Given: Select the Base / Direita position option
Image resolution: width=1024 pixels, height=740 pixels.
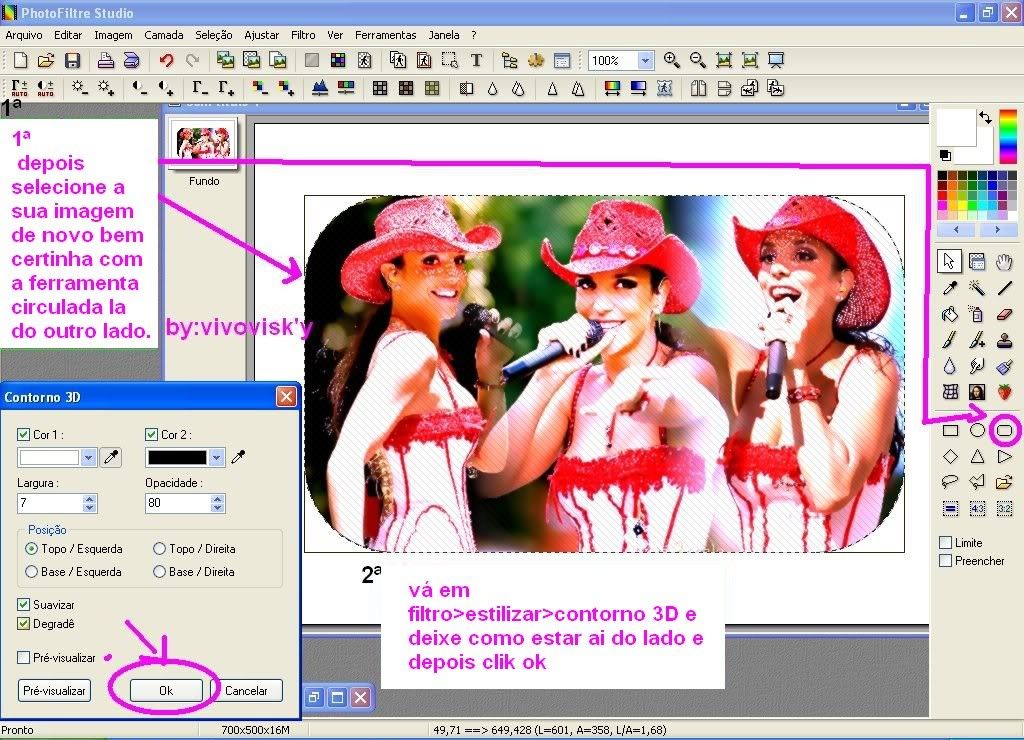Looking at the screenshot, I should [x=160, y=572].
